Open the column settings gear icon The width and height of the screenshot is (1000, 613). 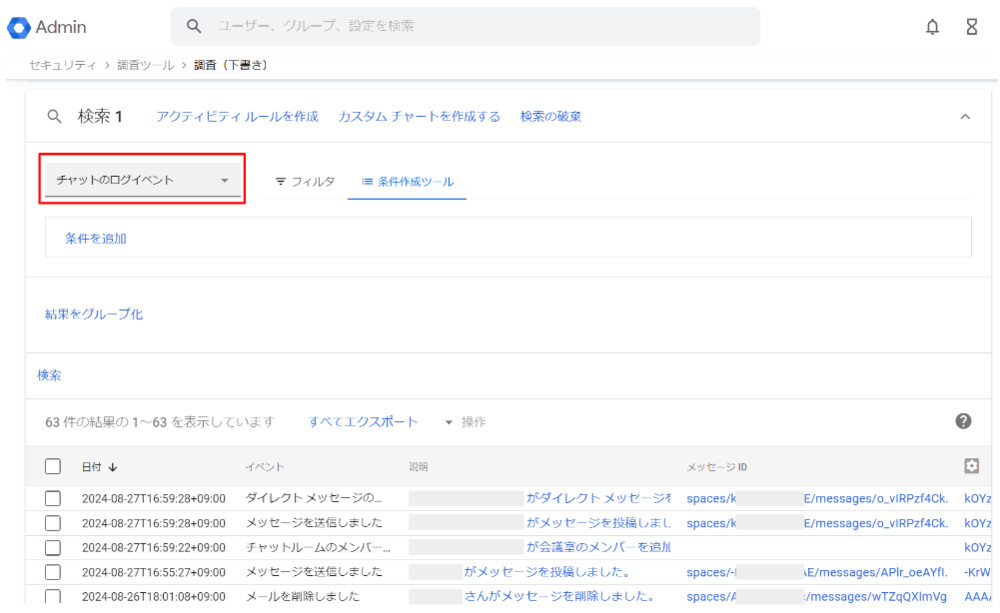tap(971, 466)
